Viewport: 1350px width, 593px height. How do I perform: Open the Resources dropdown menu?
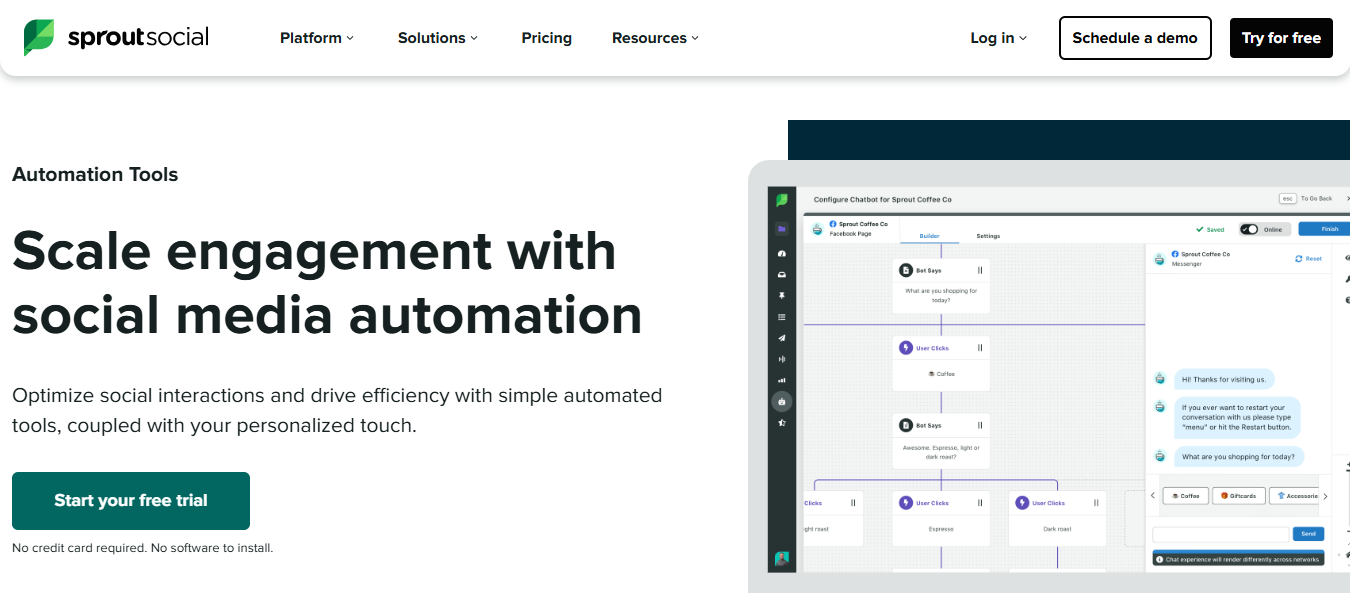point(655,38)
